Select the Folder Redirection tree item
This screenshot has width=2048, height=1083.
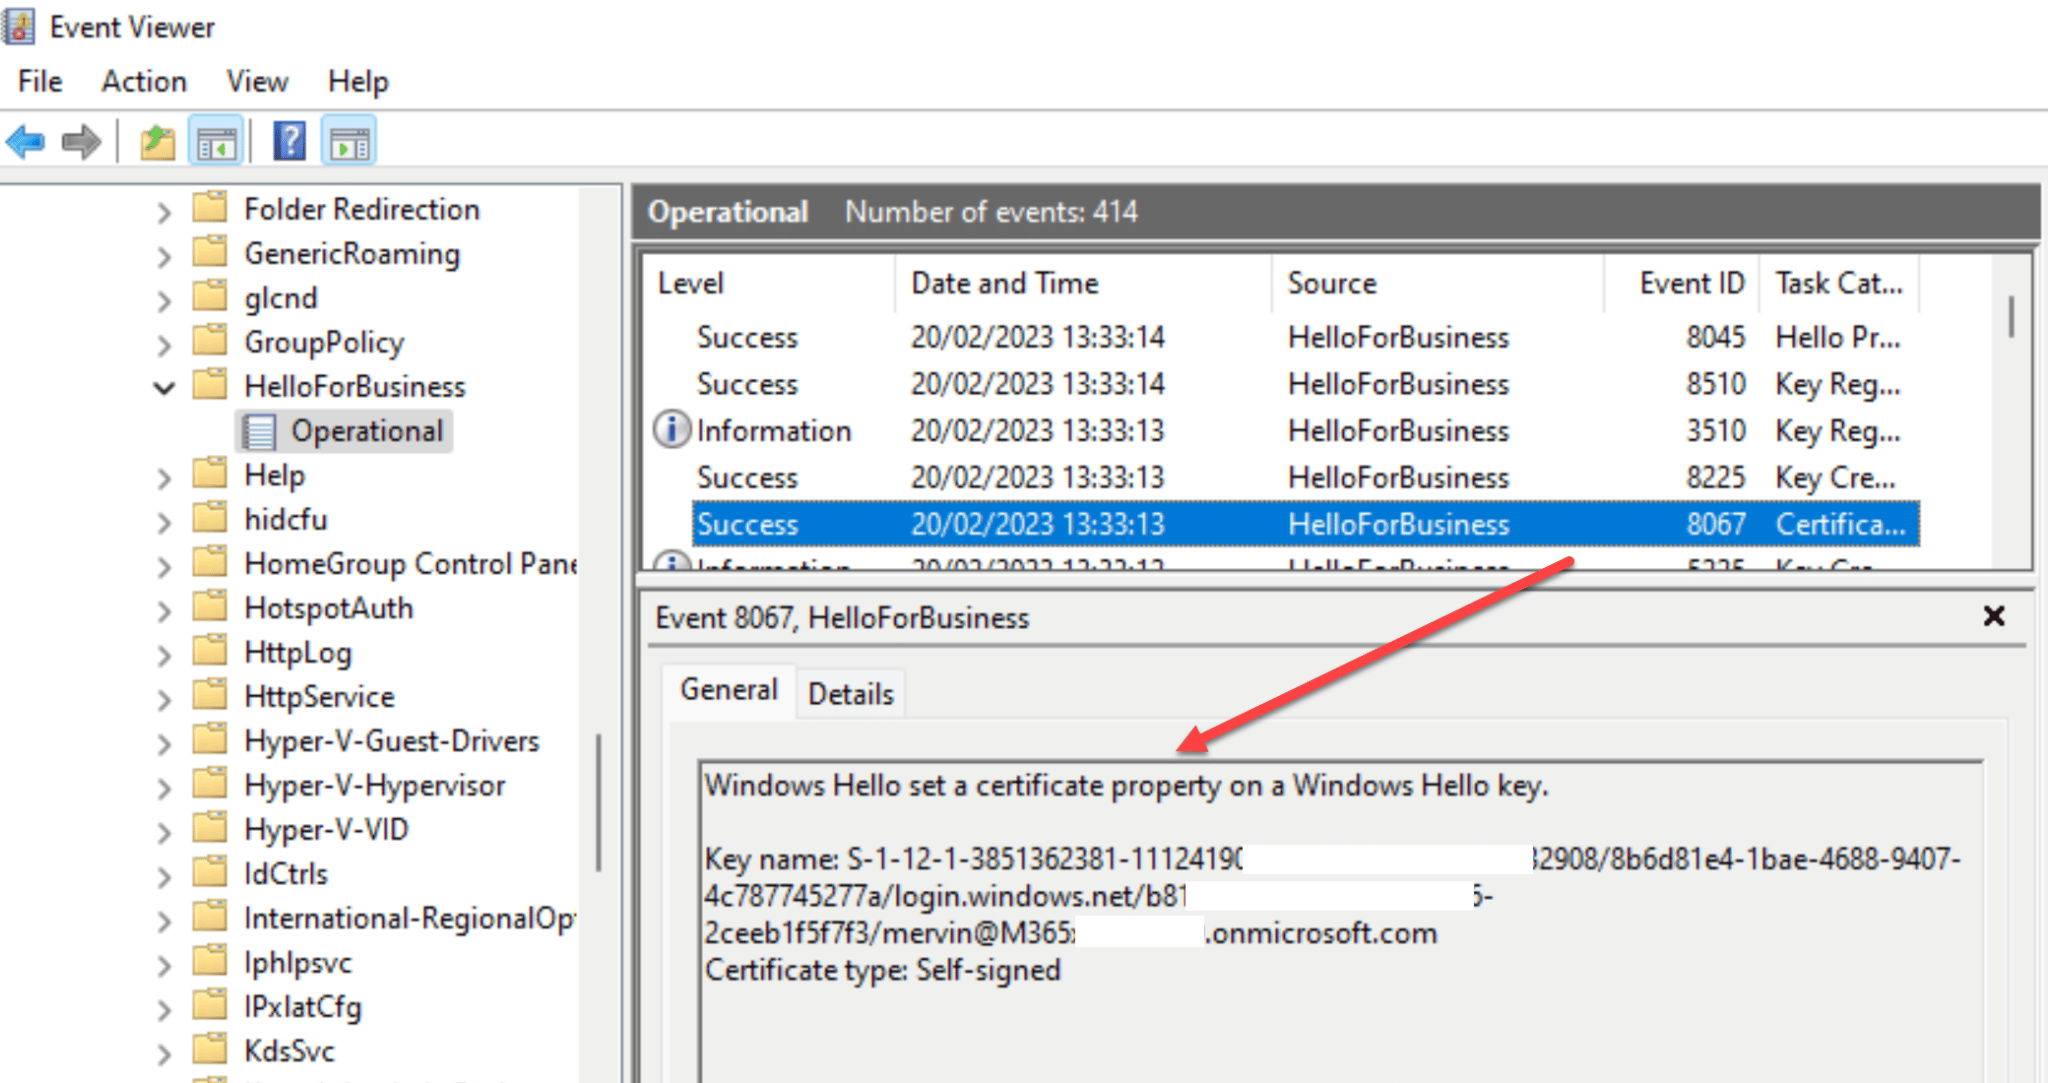[361, 209]
